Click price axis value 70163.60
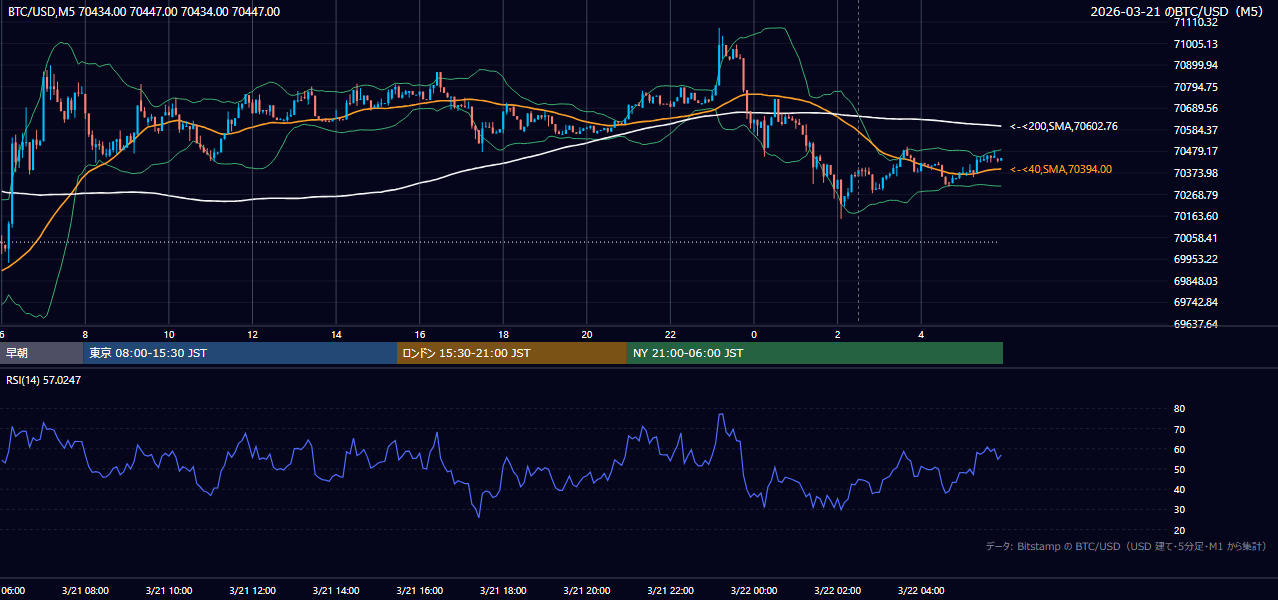The height and width of the screenshot is (600, 1278). tap(1195, 216)
